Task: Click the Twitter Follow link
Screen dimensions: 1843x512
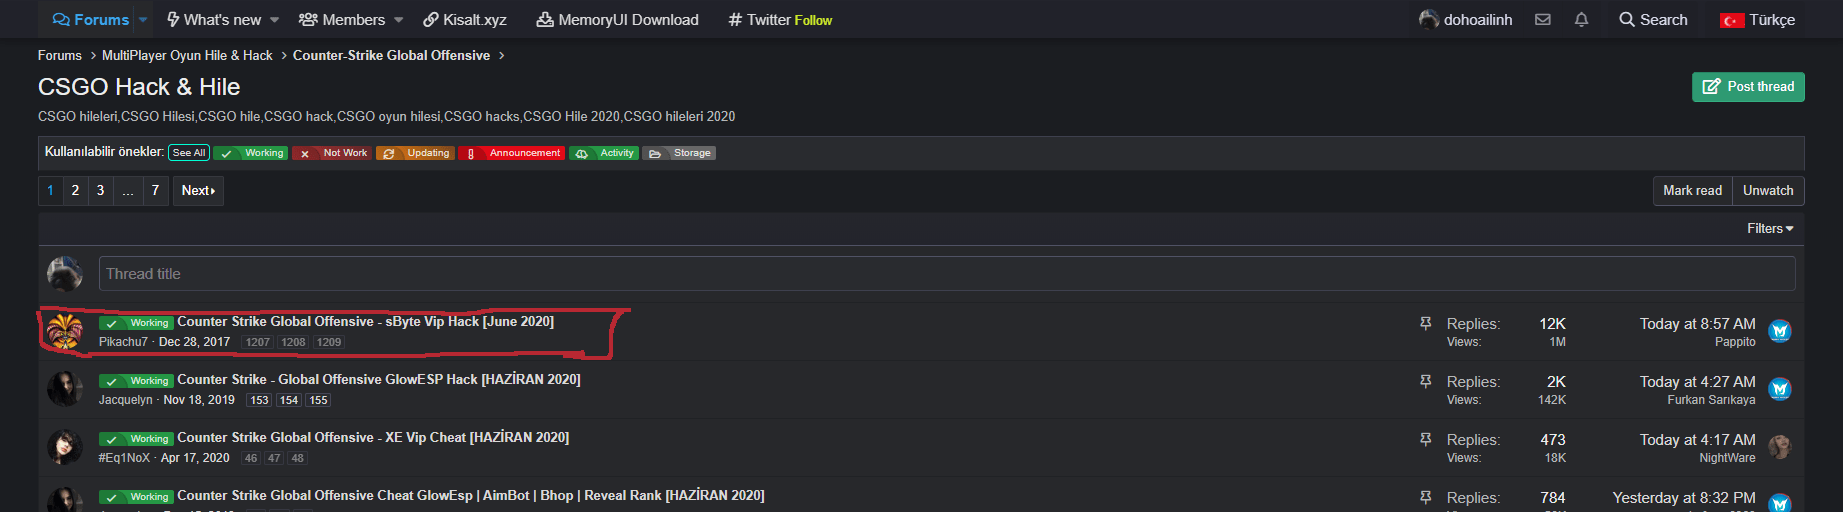Action: pos(780,19)
